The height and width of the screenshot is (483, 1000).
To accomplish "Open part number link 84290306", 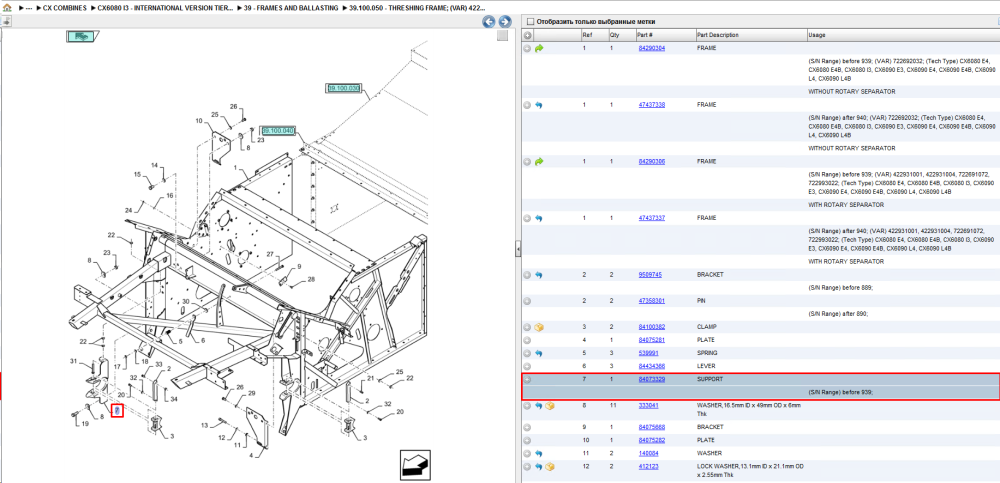I will (x=652, y=162).
